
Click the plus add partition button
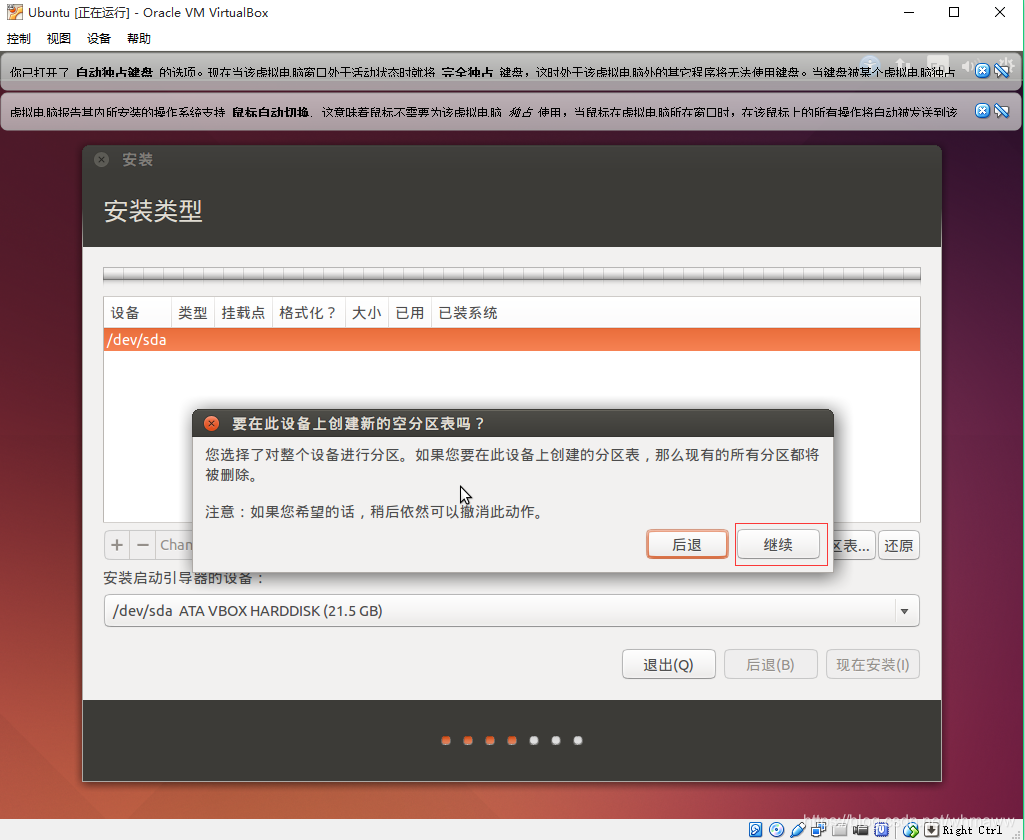pyautogui.click(x=117, y=545)
